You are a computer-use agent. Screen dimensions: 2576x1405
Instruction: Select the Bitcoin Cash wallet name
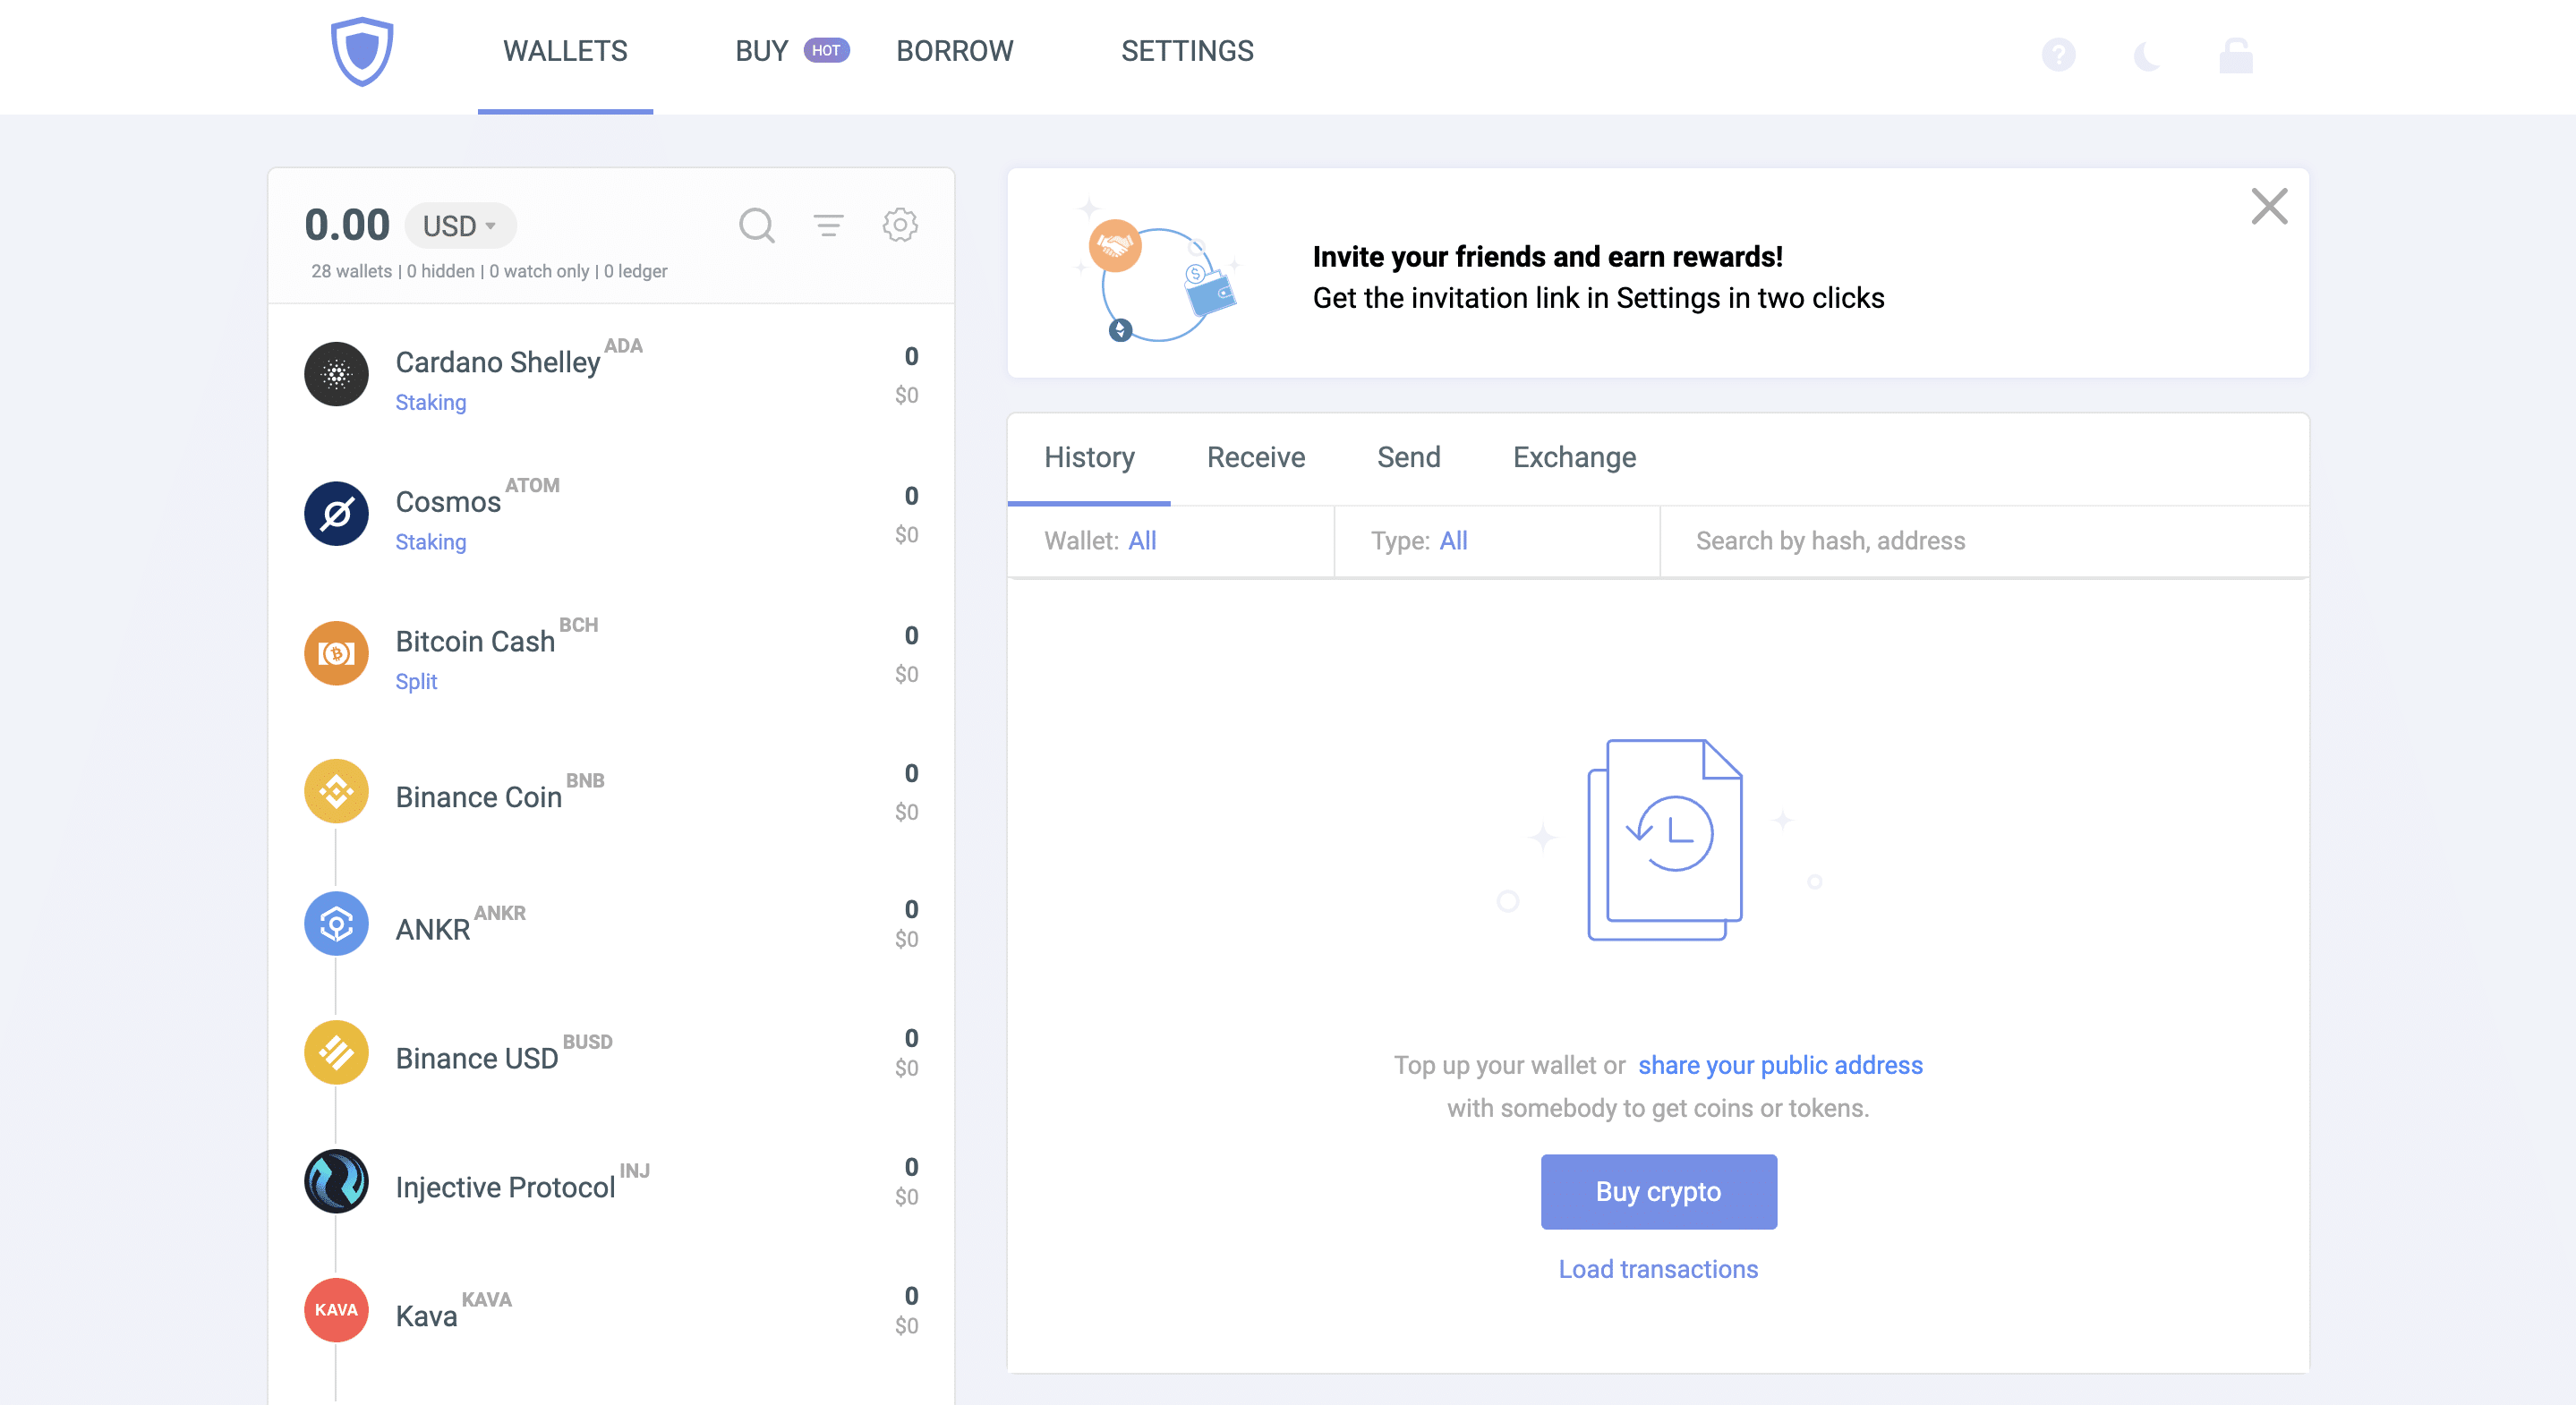(475, 641)
